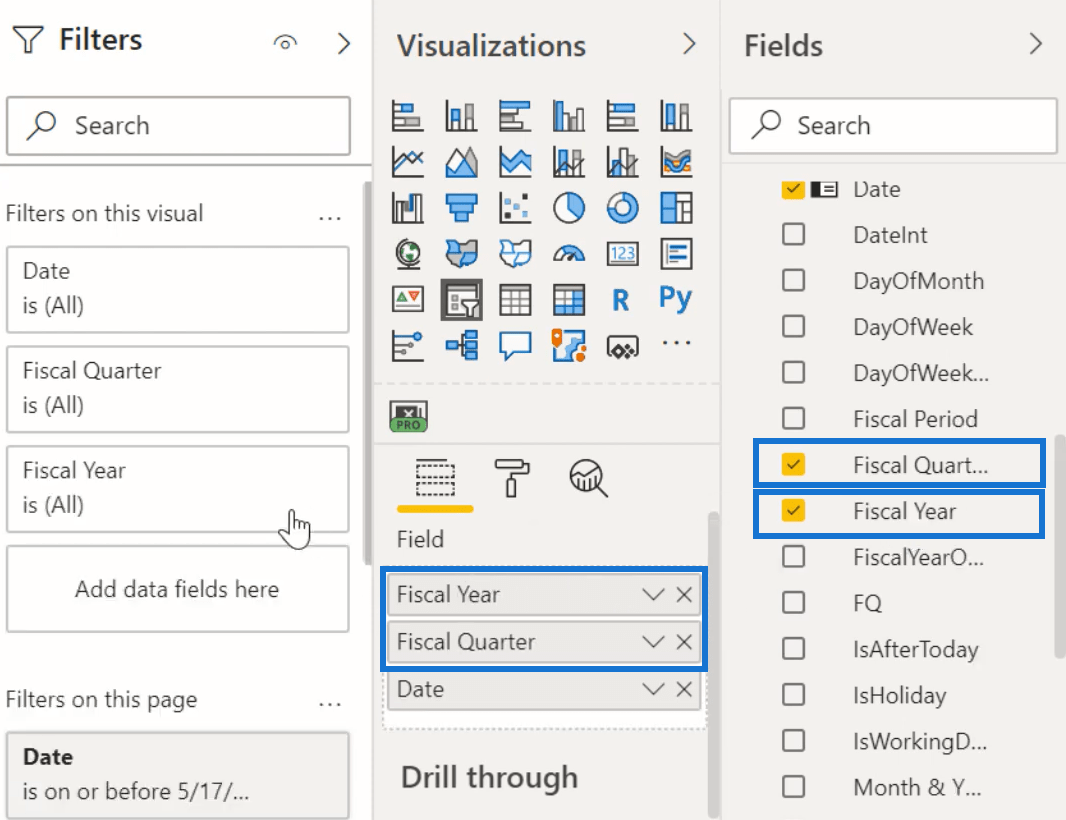Select the key influencers visual
The image size is (1066, 820).
coord(407,345)
